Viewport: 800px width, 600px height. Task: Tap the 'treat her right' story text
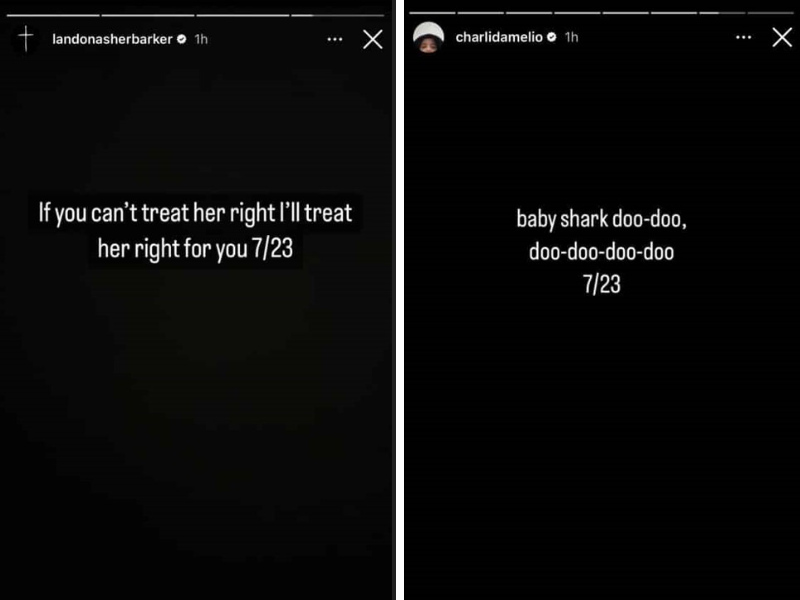[195, 231]
